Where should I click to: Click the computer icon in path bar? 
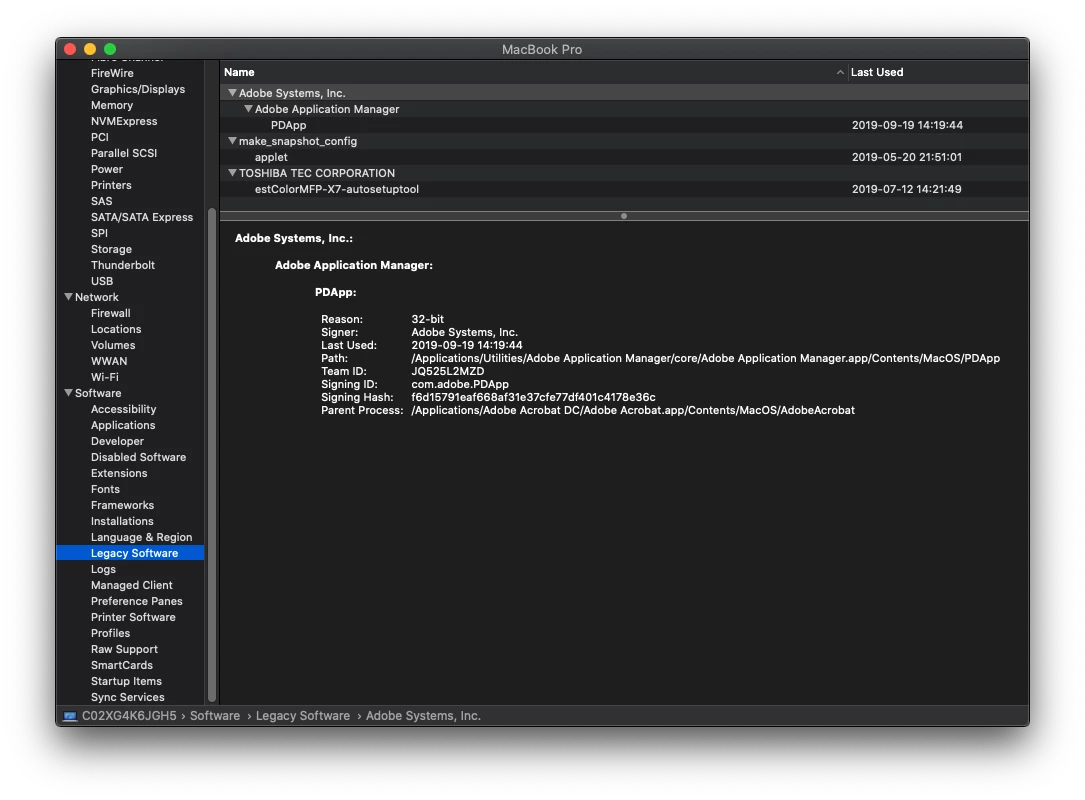click(70, 716)
